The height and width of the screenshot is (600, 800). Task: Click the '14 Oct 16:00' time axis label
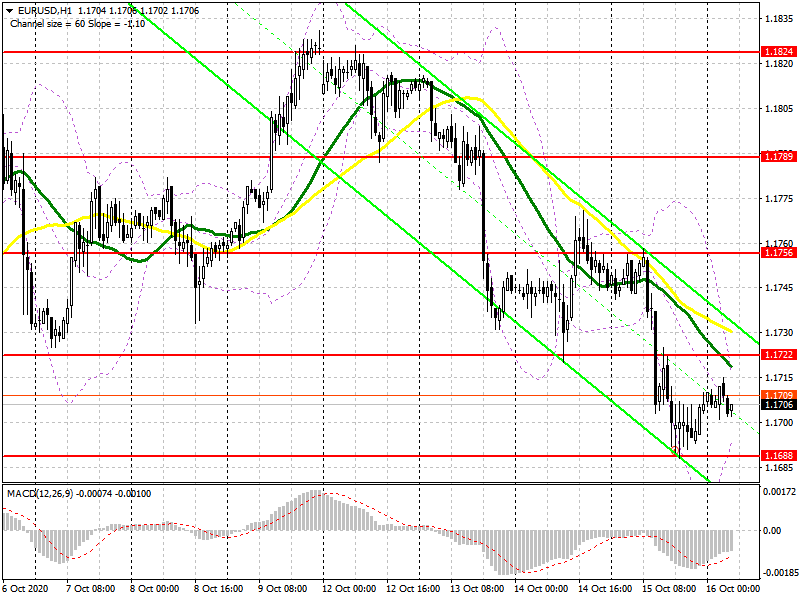(x=605, y=589)
